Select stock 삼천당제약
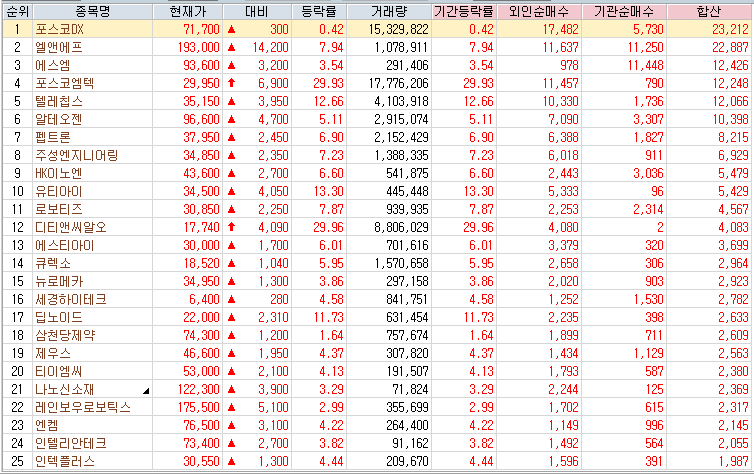754x474 pixels. click(65, 336)
